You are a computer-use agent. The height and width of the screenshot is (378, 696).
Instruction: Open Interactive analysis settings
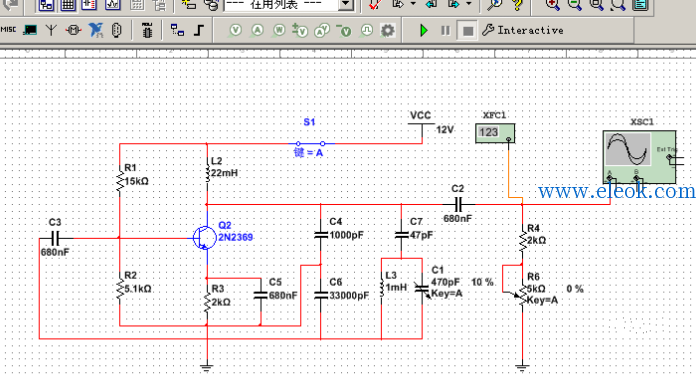pos(523,30)
